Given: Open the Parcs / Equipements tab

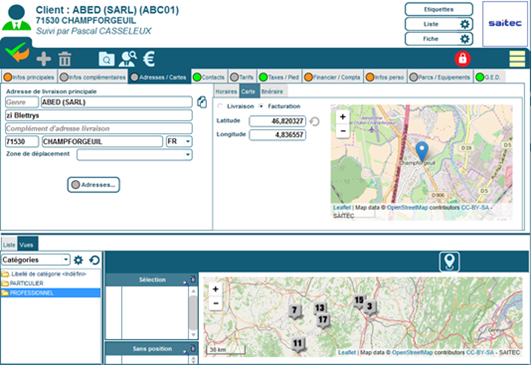Looking at the screenshot, I should [440, 77].
